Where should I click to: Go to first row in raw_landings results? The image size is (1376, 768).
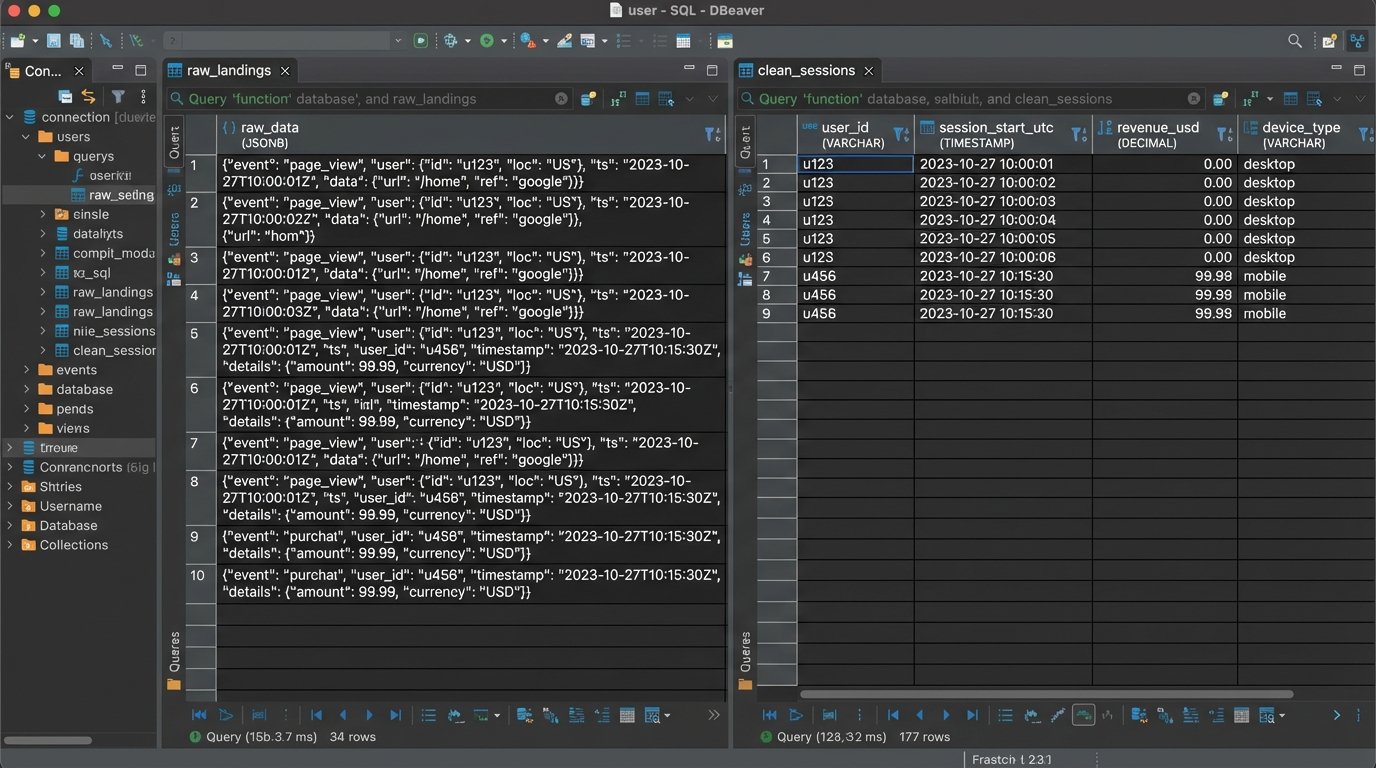317,715
